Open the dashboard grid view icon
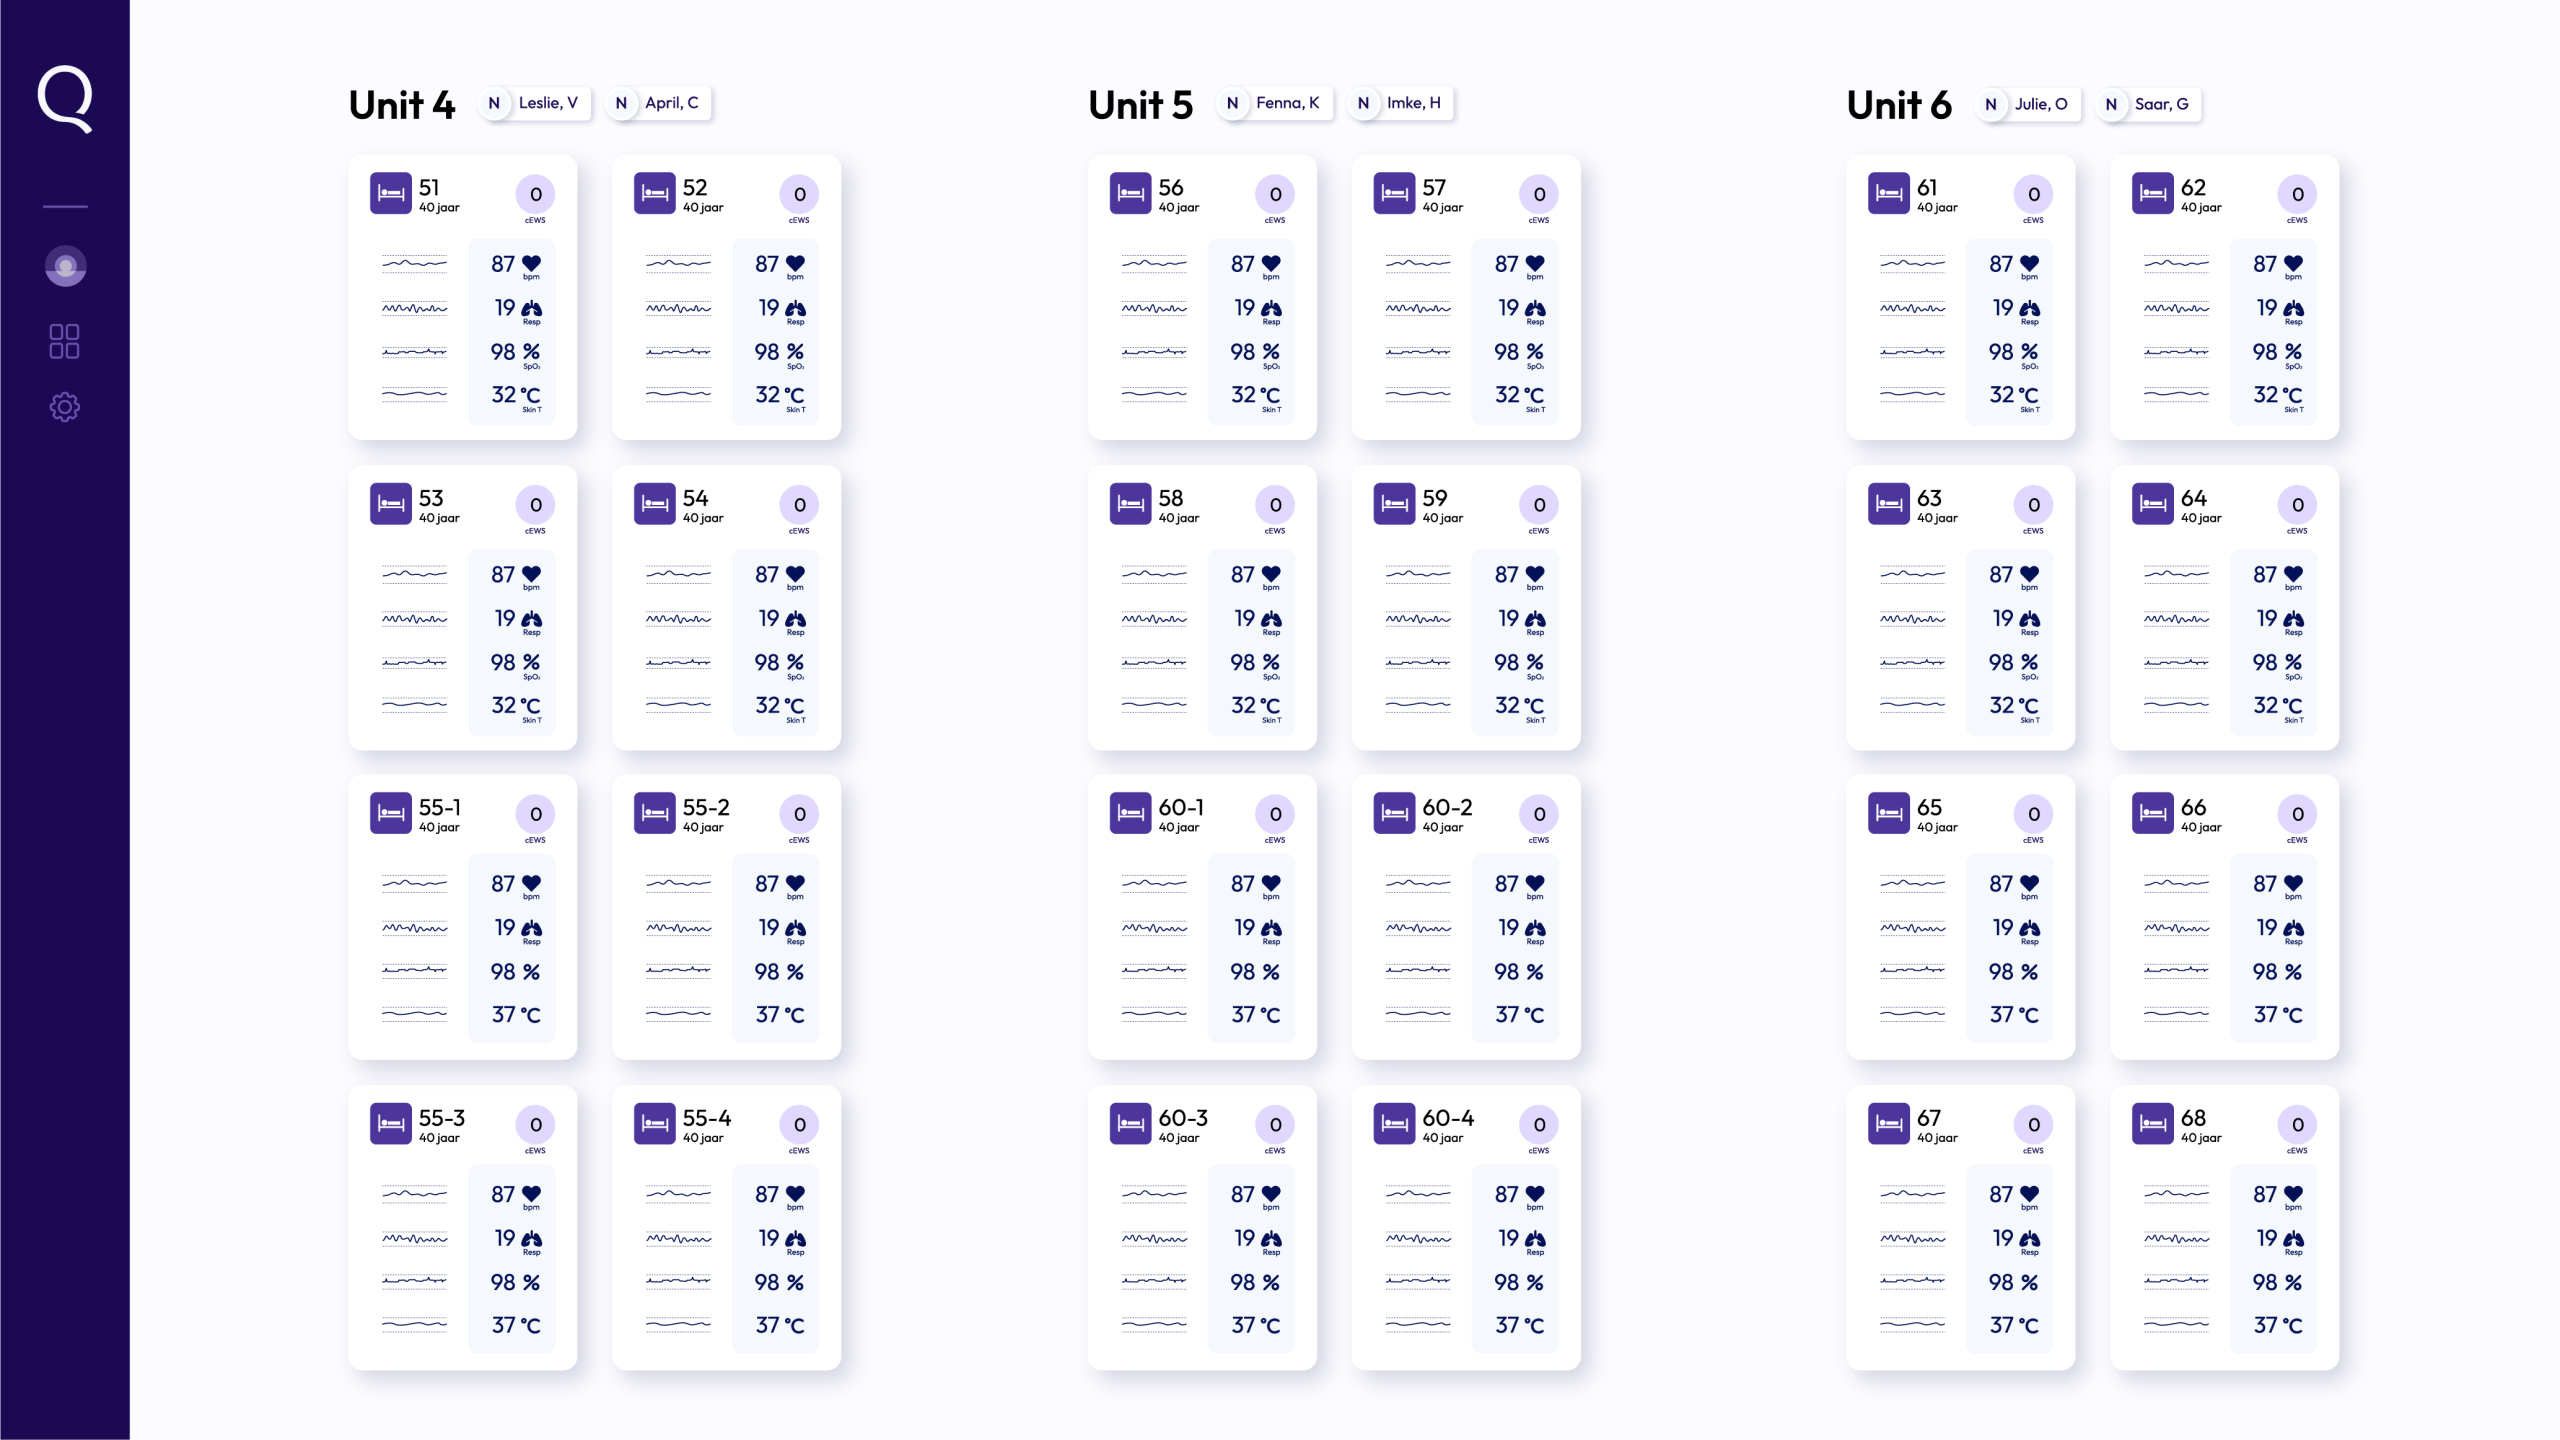The image size is (2560, 1440). point(65,341)
